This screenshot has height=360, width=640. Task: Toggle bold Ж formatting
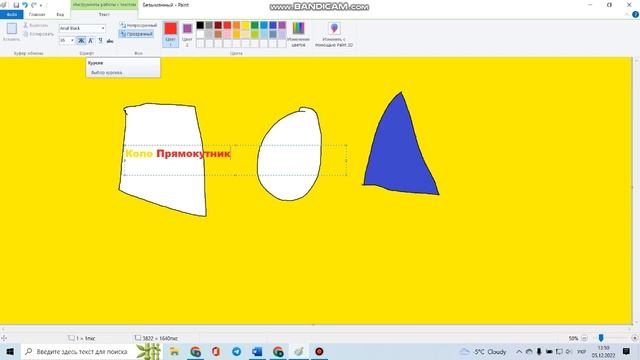point(81,40)
